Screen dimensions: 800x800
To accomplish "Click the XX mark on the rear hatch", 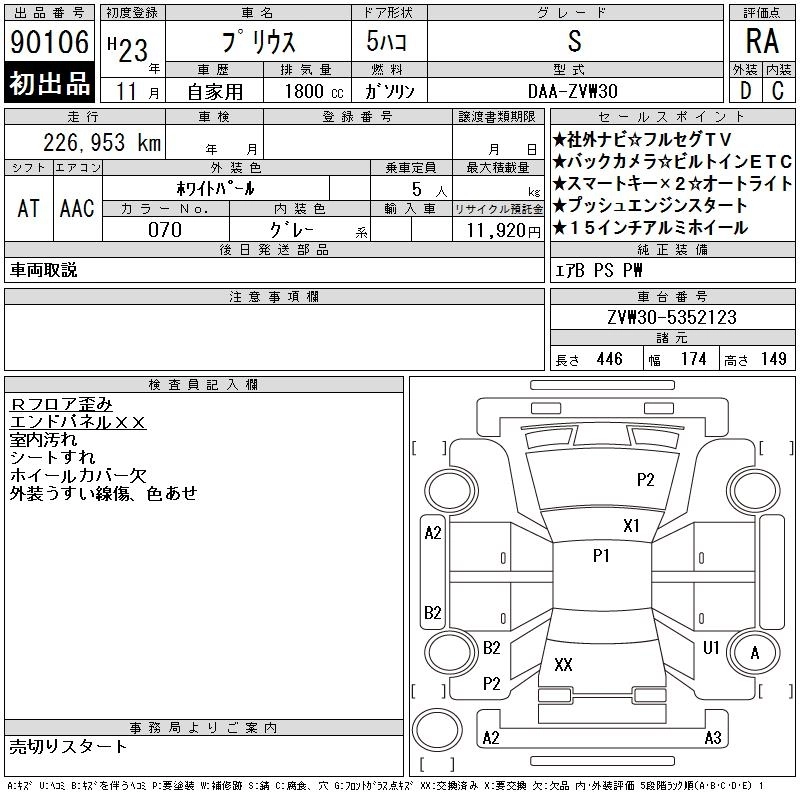I will point(563,664).
